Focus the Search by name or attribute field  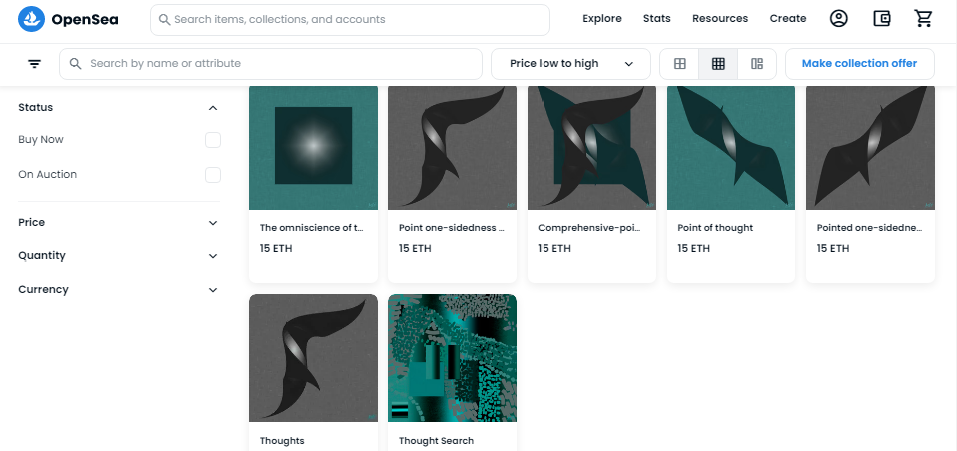271,63
